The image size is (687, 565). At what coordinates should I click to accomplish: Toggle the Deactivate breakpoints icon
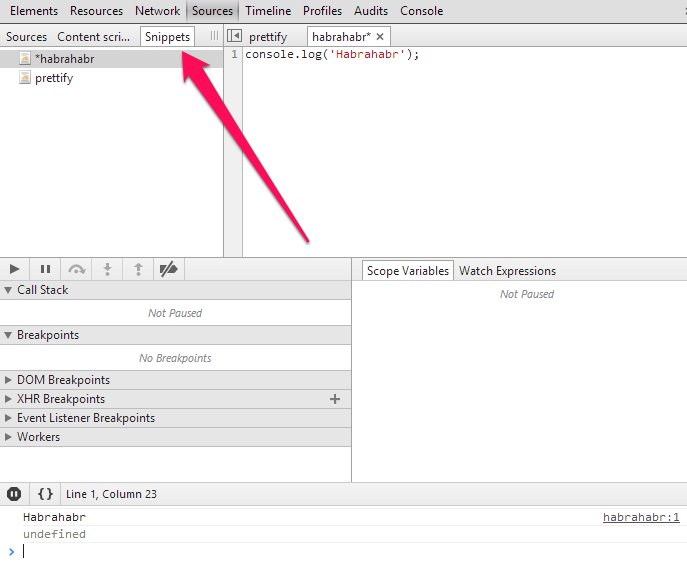(169, 269)
